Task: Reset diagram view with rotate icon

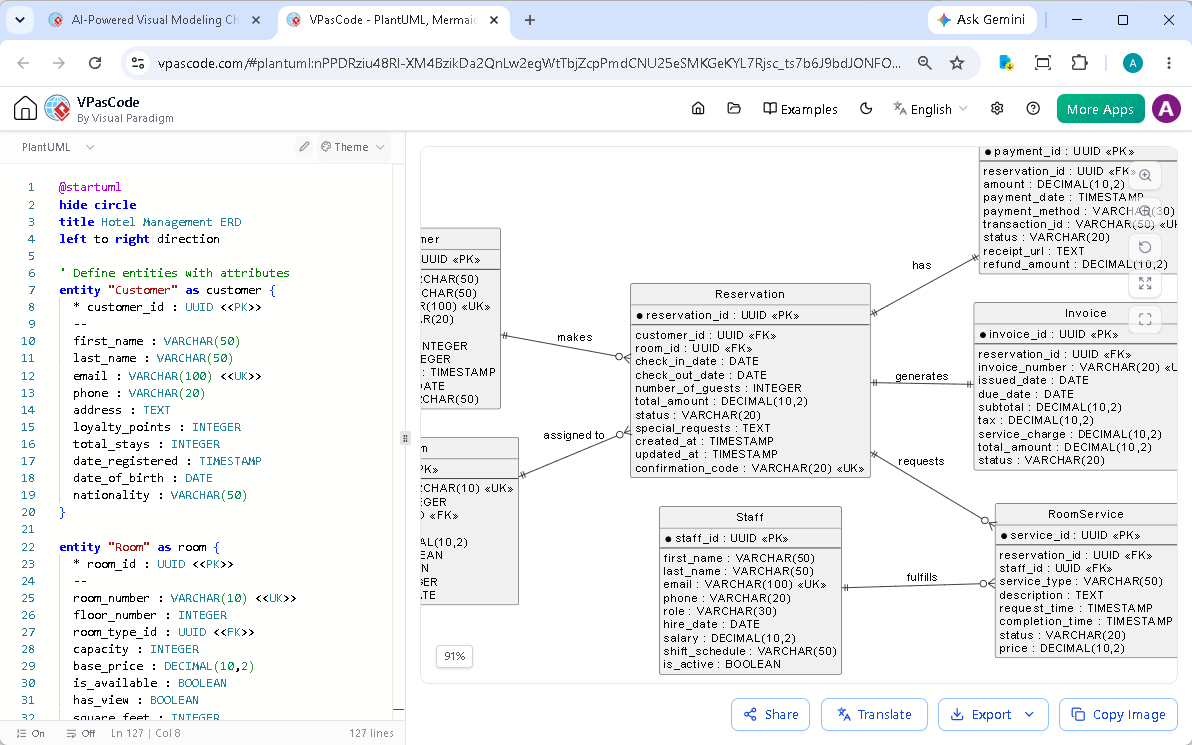Action: coord(1145,247)
